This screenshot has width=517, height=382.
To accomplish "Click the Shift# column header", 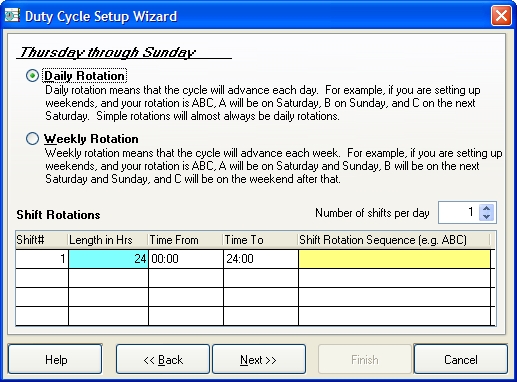I will pyautogui.click(x=42, y=240).
